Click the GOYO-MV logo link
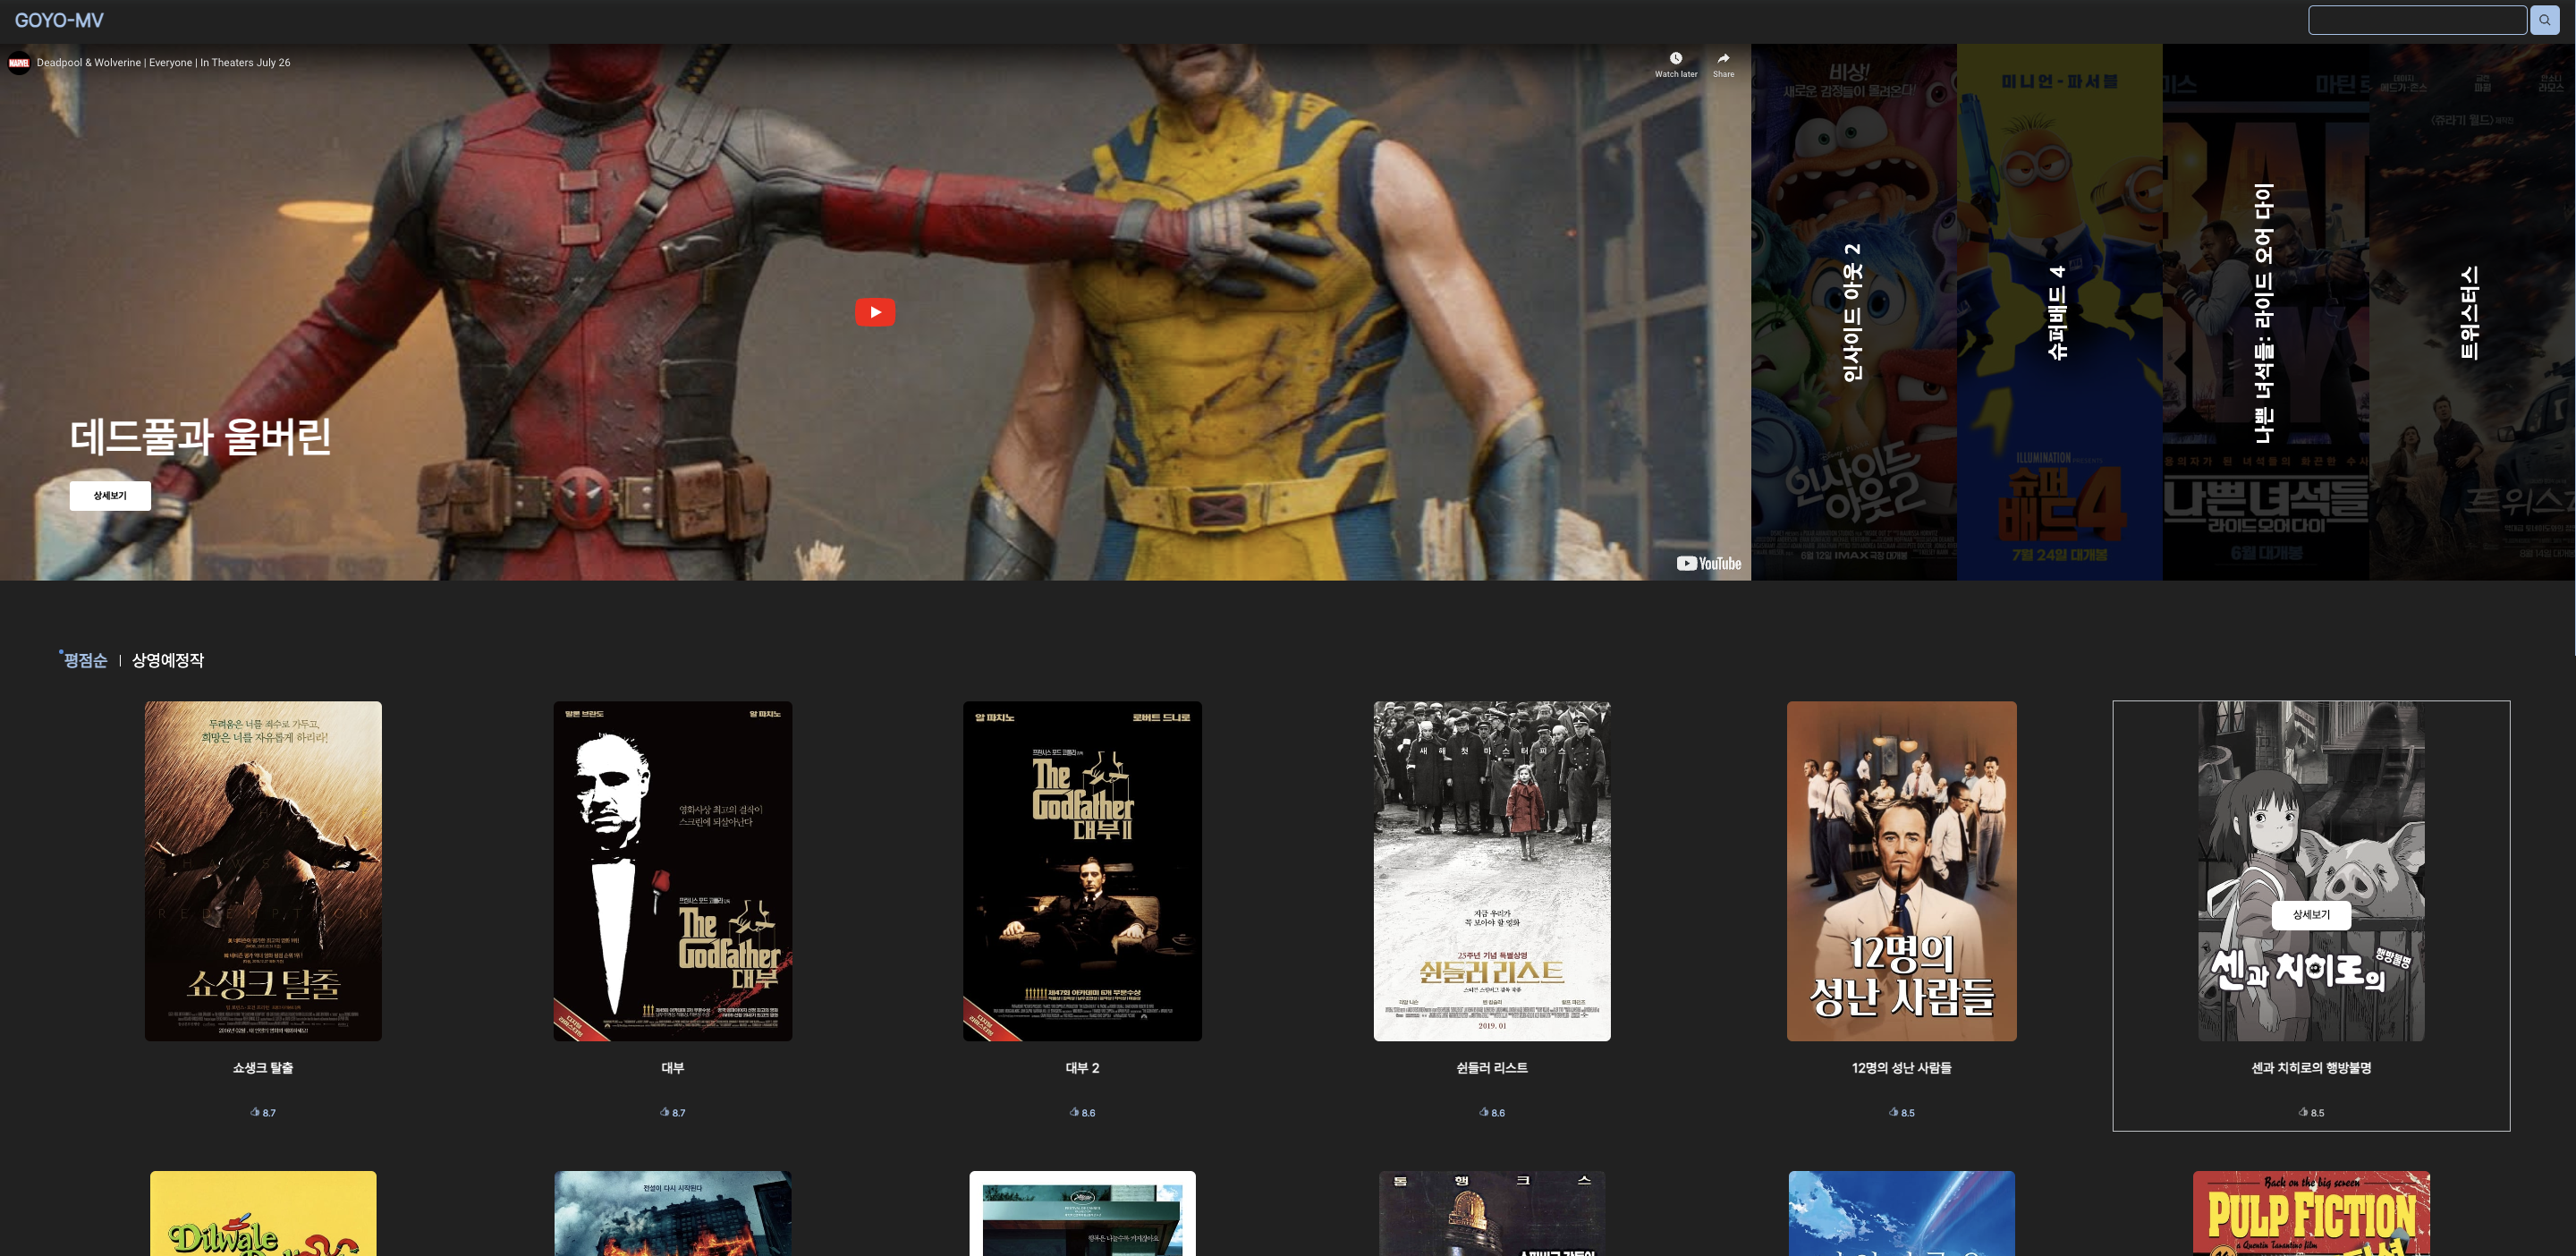 (x=59, y=21)
